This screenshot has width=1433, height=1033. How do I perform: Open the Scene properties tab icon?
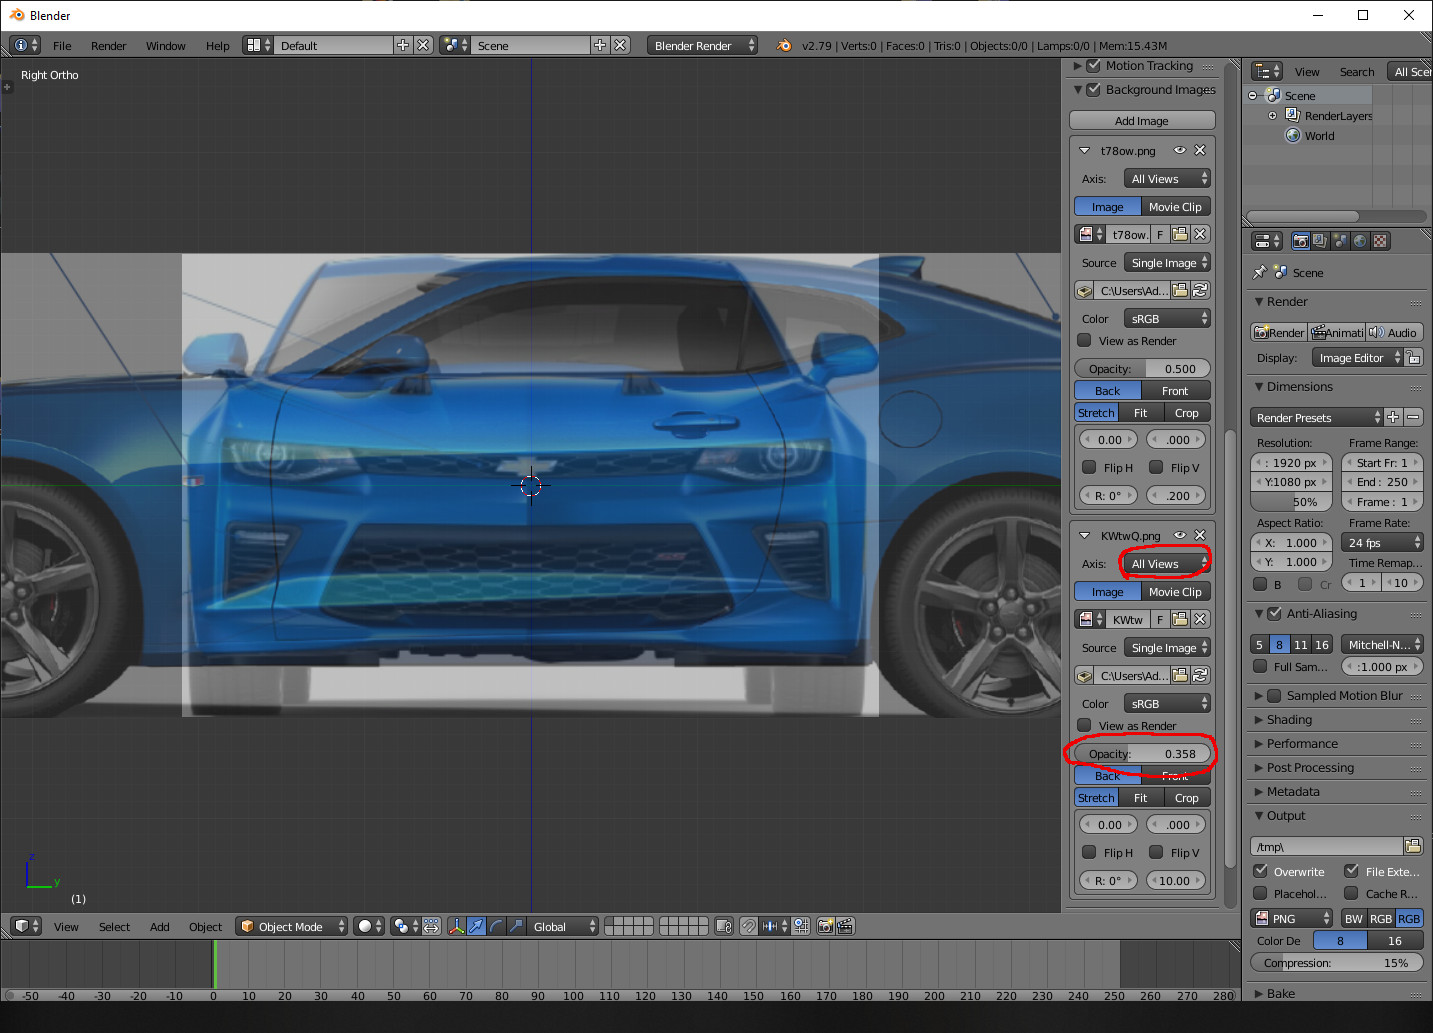[x=1340, y=241]
